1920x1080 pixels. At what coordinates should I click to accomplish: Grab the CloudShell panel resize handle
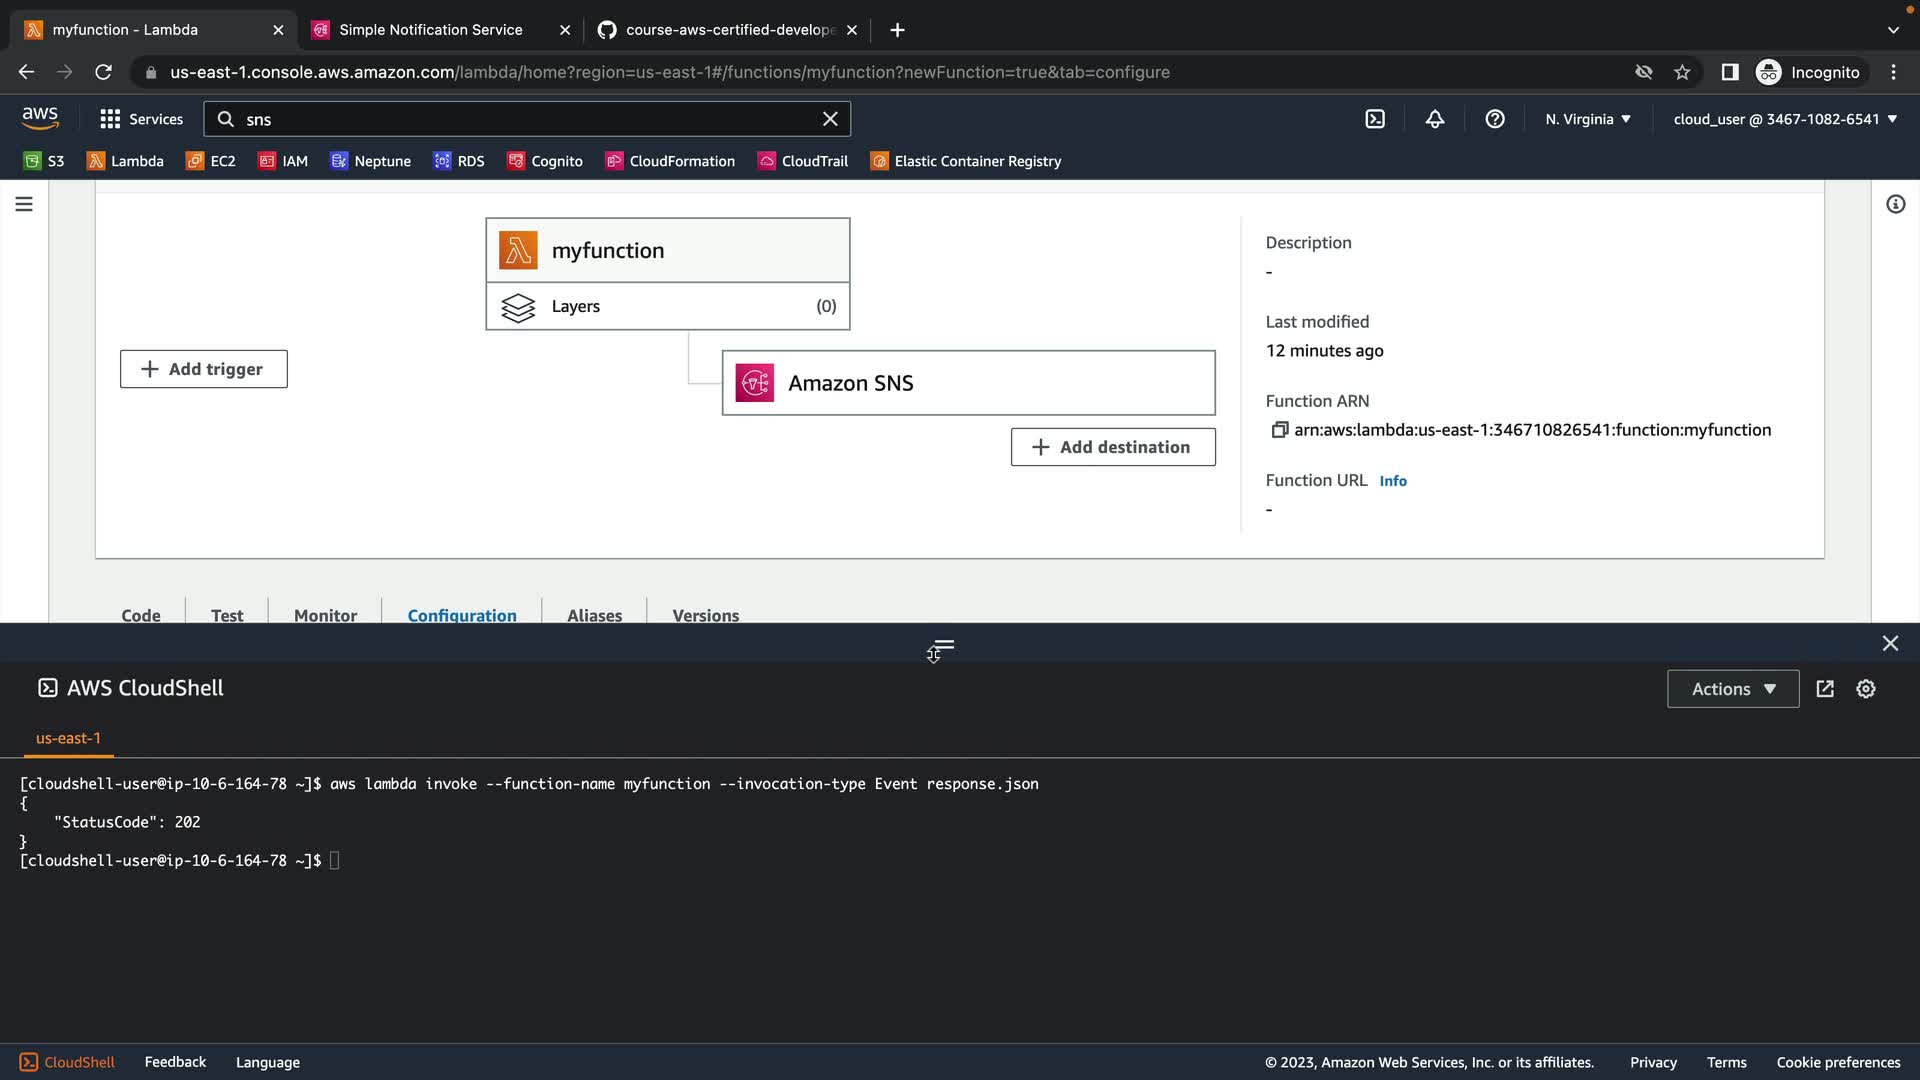pyautogui.click(x=943, y=646)
